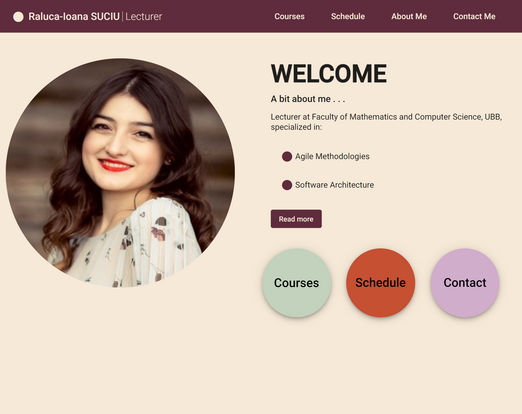Go to About Me in navigation bar
Screen dimensions: 522x414
point(409,16)
